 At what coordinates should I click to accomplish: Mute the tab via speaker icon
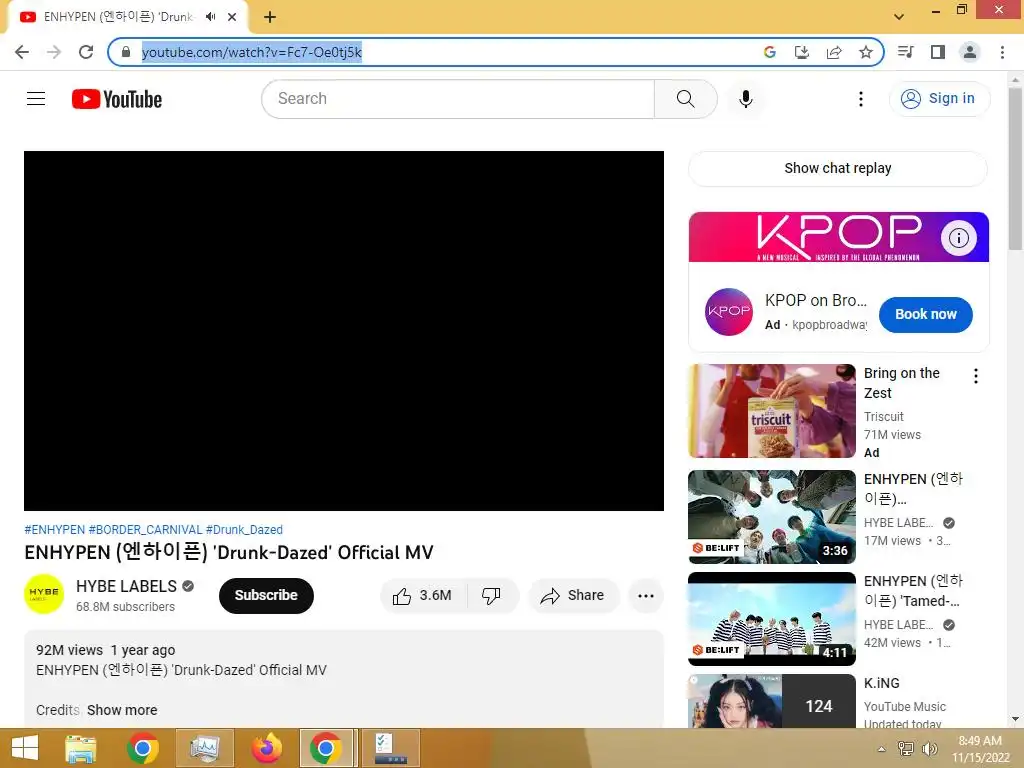coord(210,17)
